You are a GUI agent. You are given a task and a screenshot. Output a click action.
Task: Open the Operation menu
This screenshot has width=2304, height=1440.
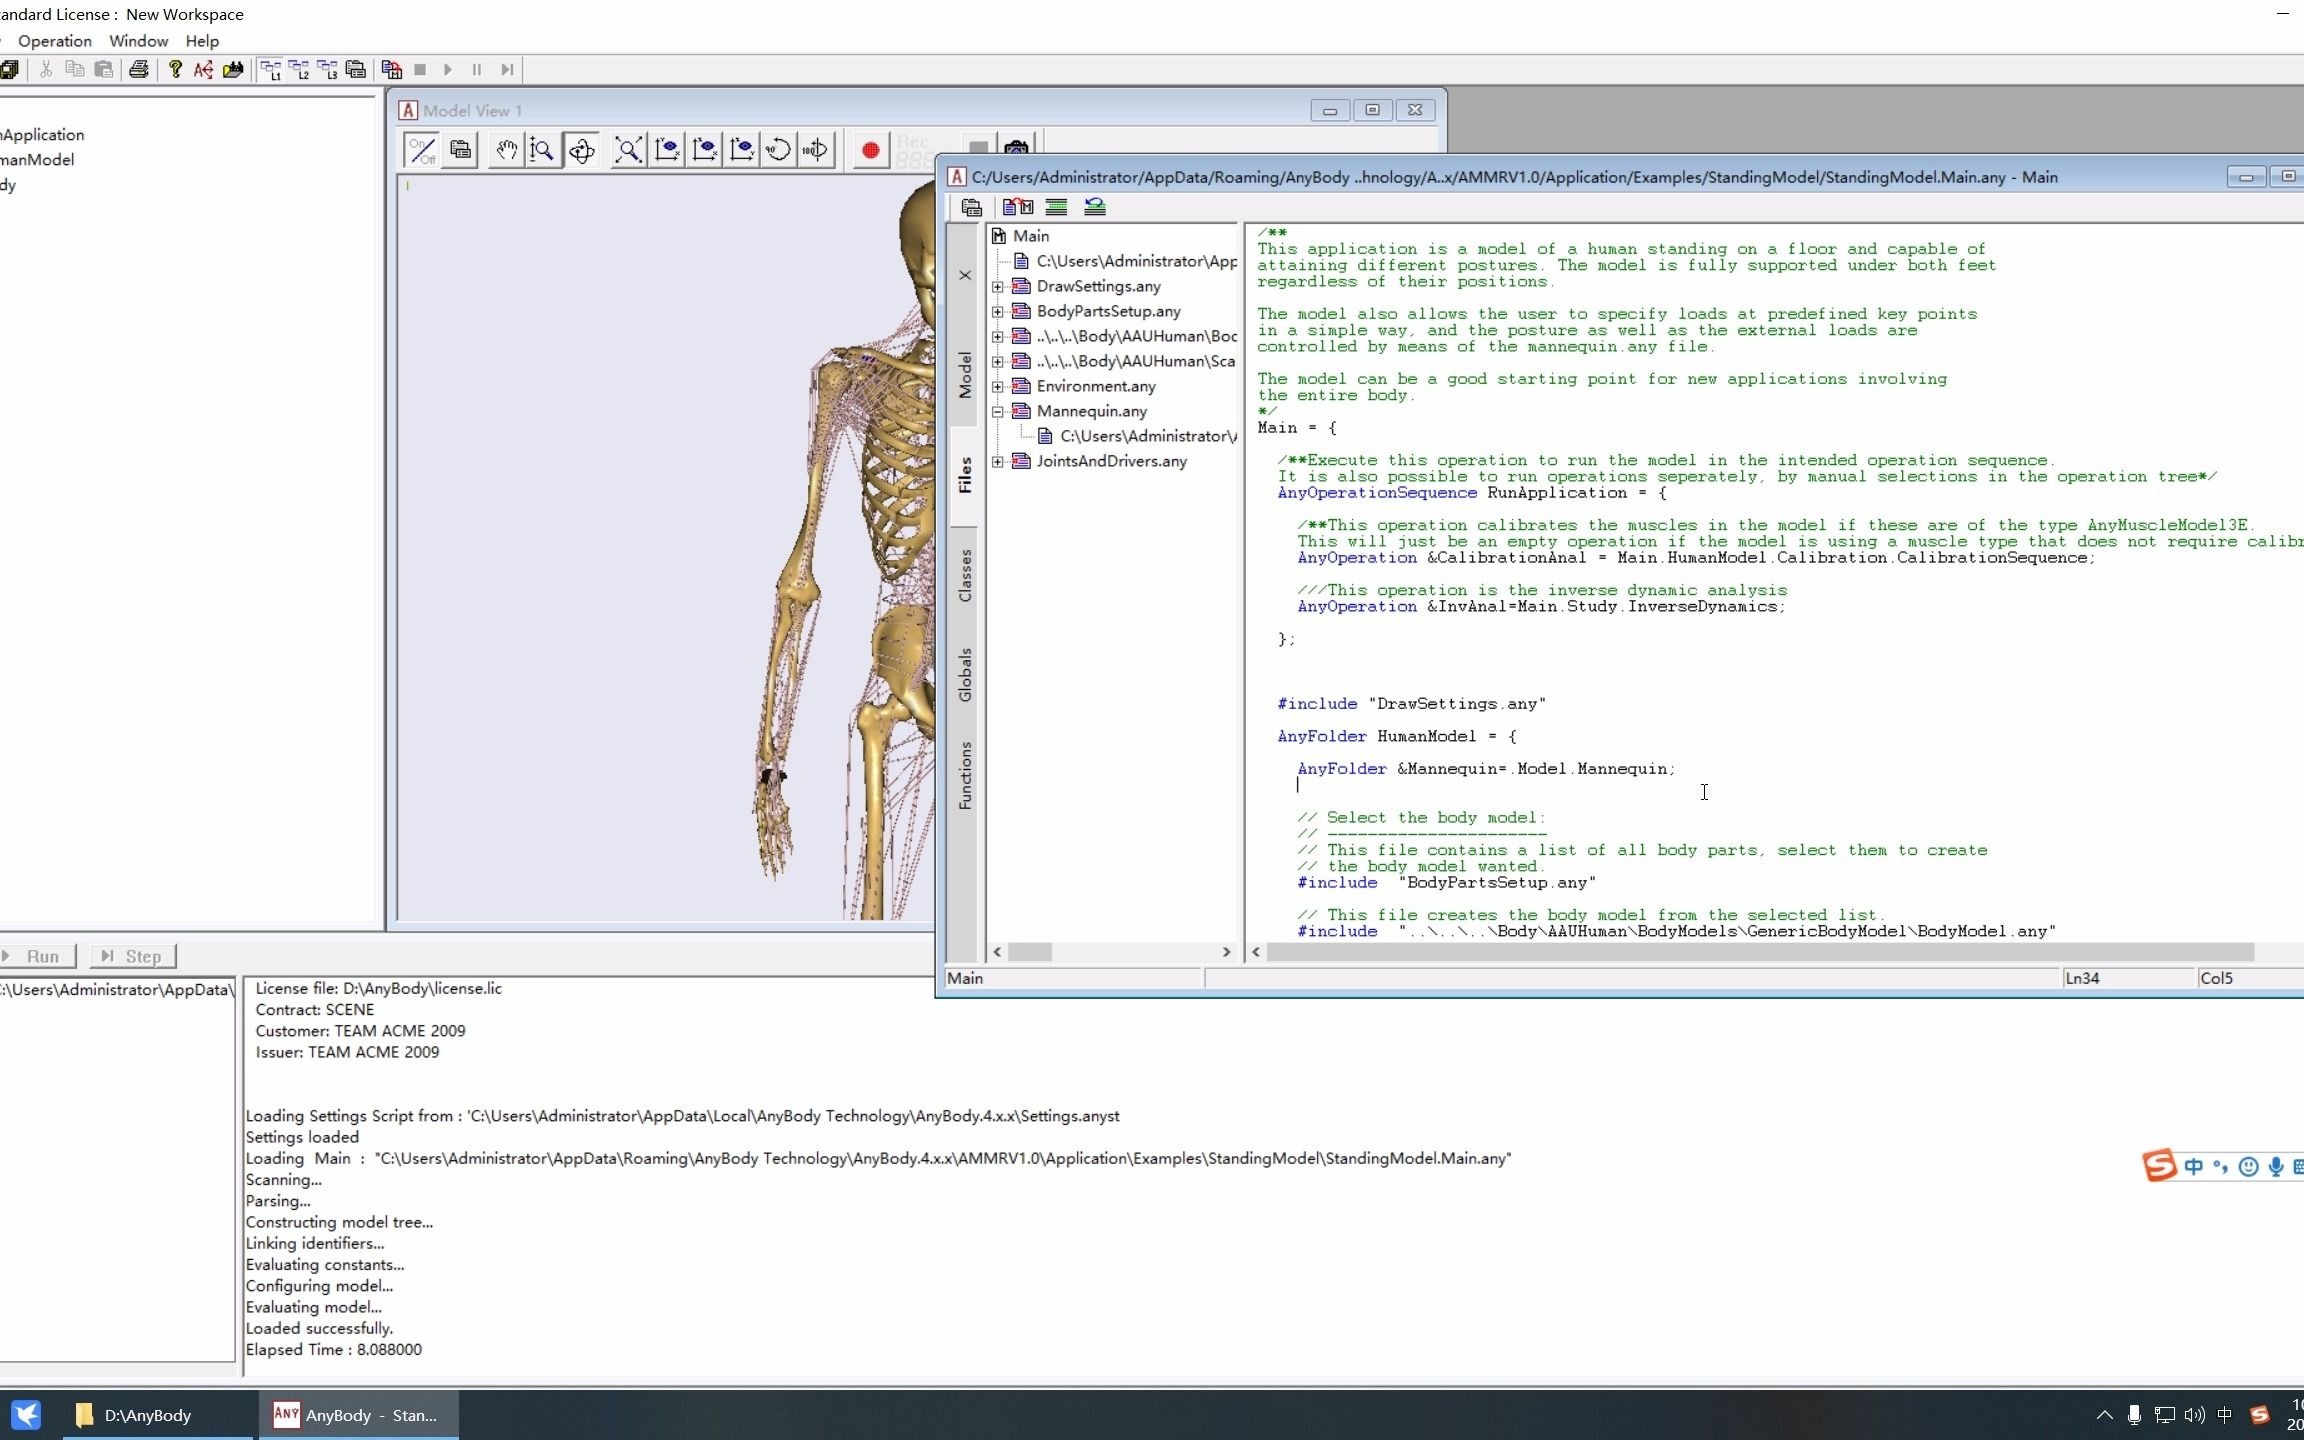pos(54,41)
